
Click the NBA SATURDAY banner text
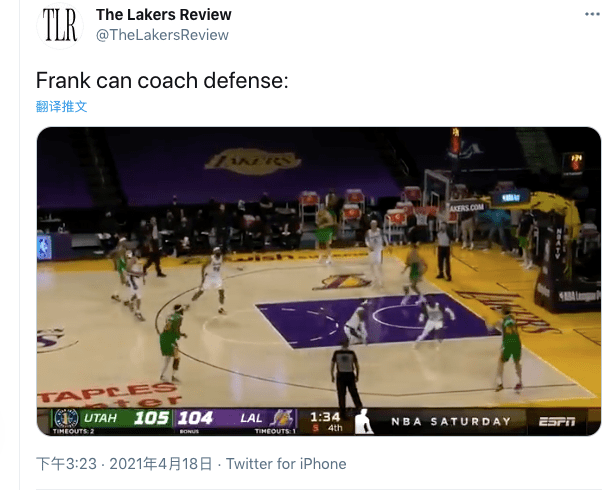[x=451, y=421]
